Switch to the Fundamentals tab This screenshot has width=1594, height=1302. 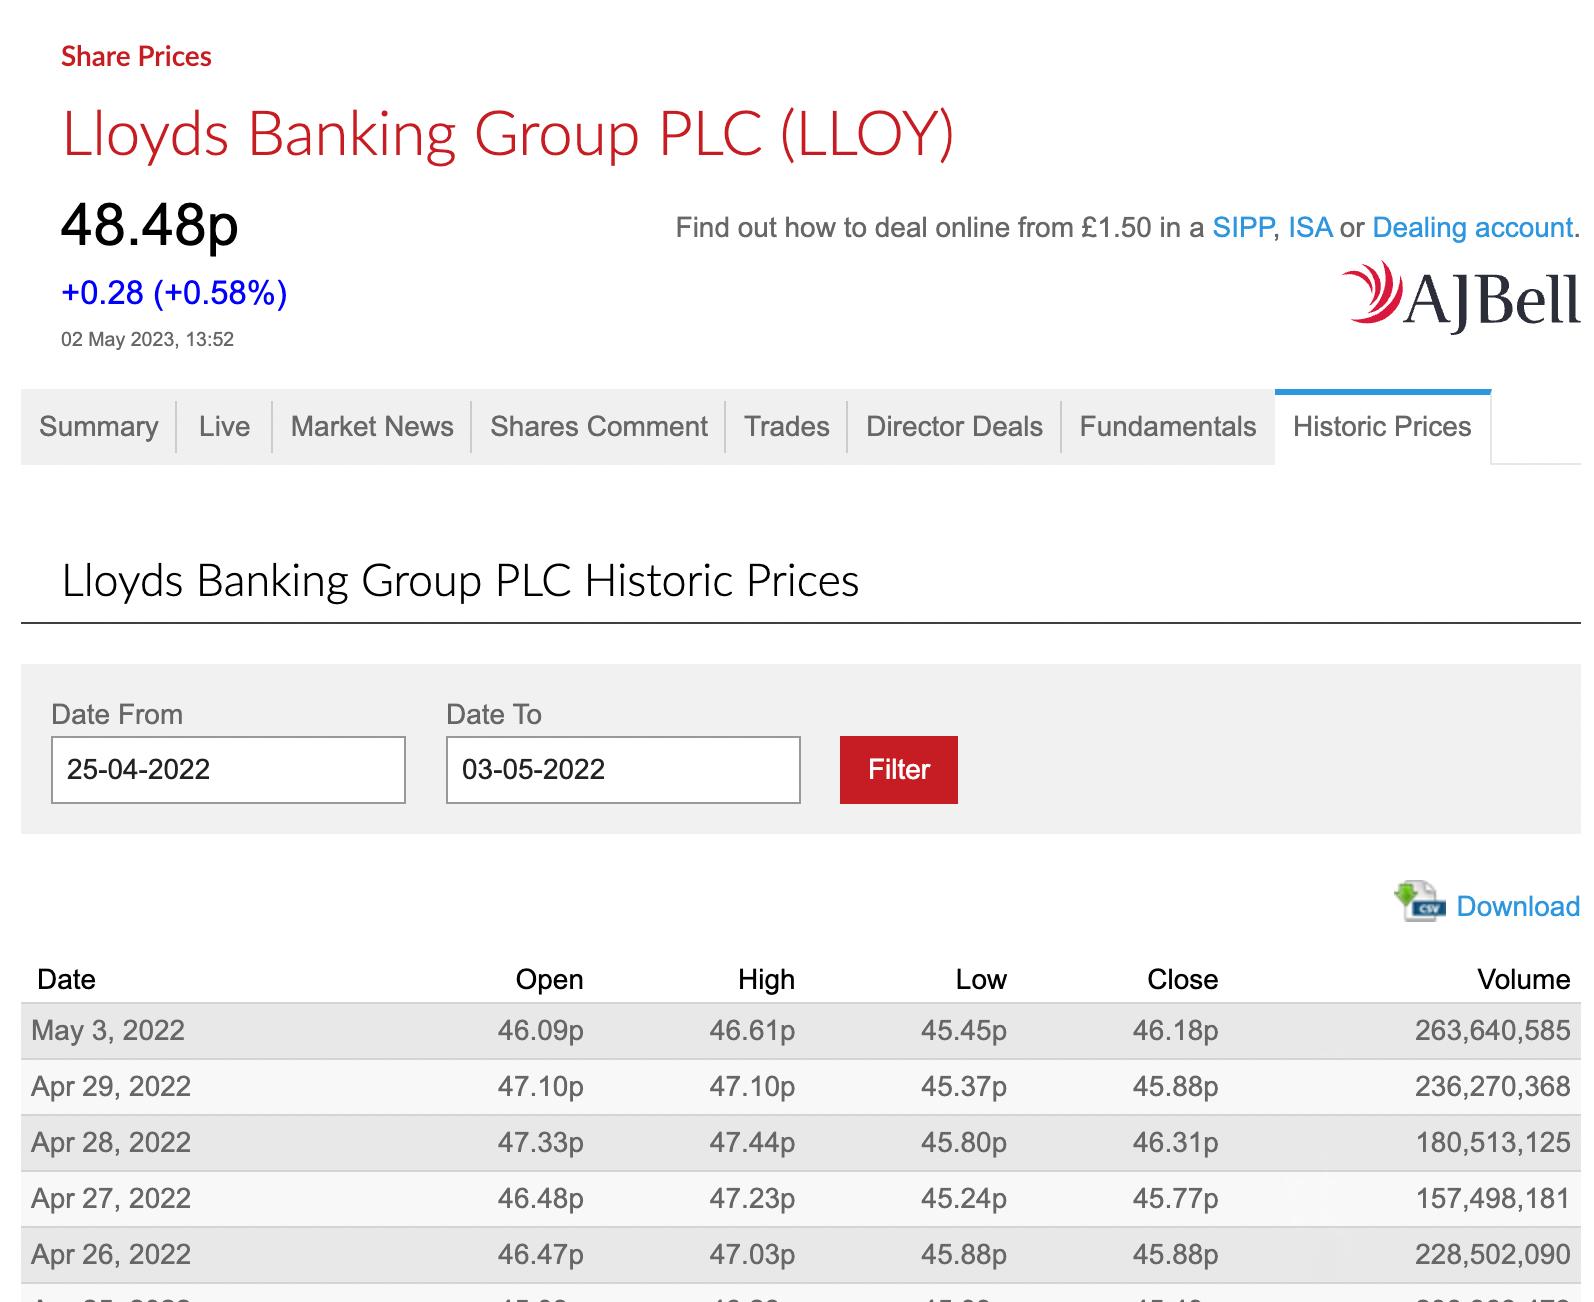(1168, 427)
